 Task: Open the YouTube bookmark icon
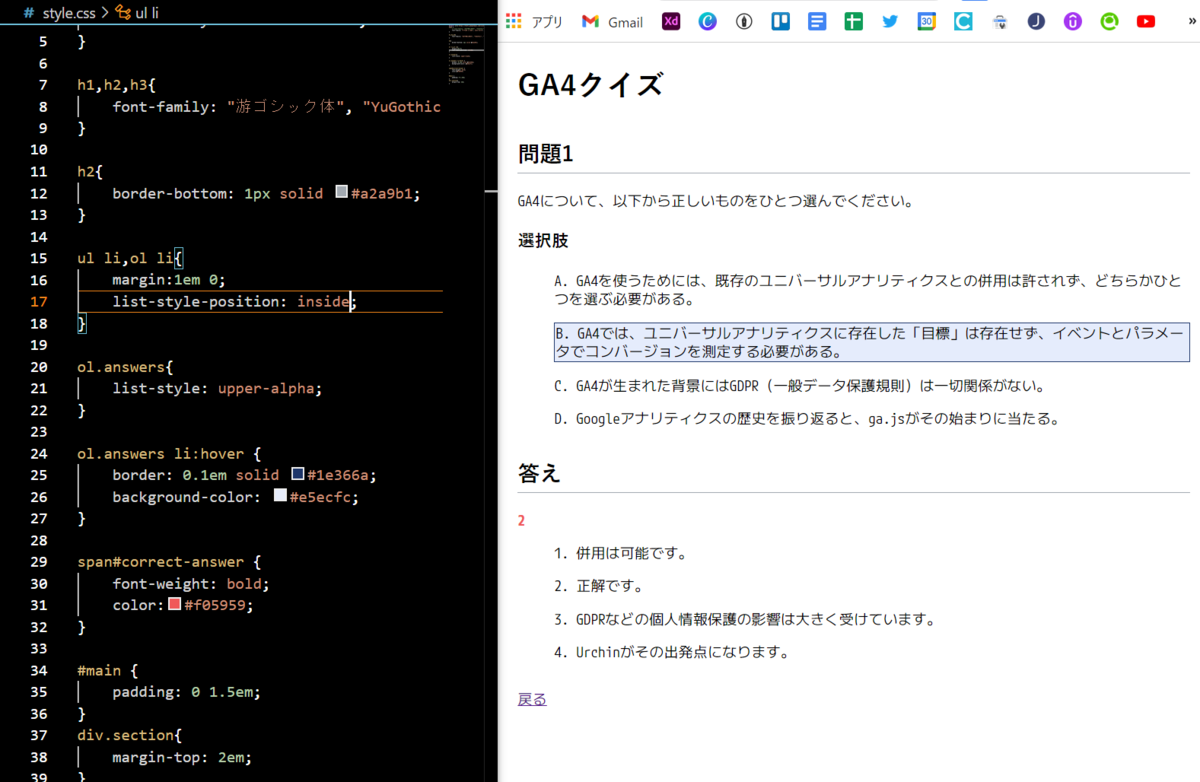[1146, 21]
